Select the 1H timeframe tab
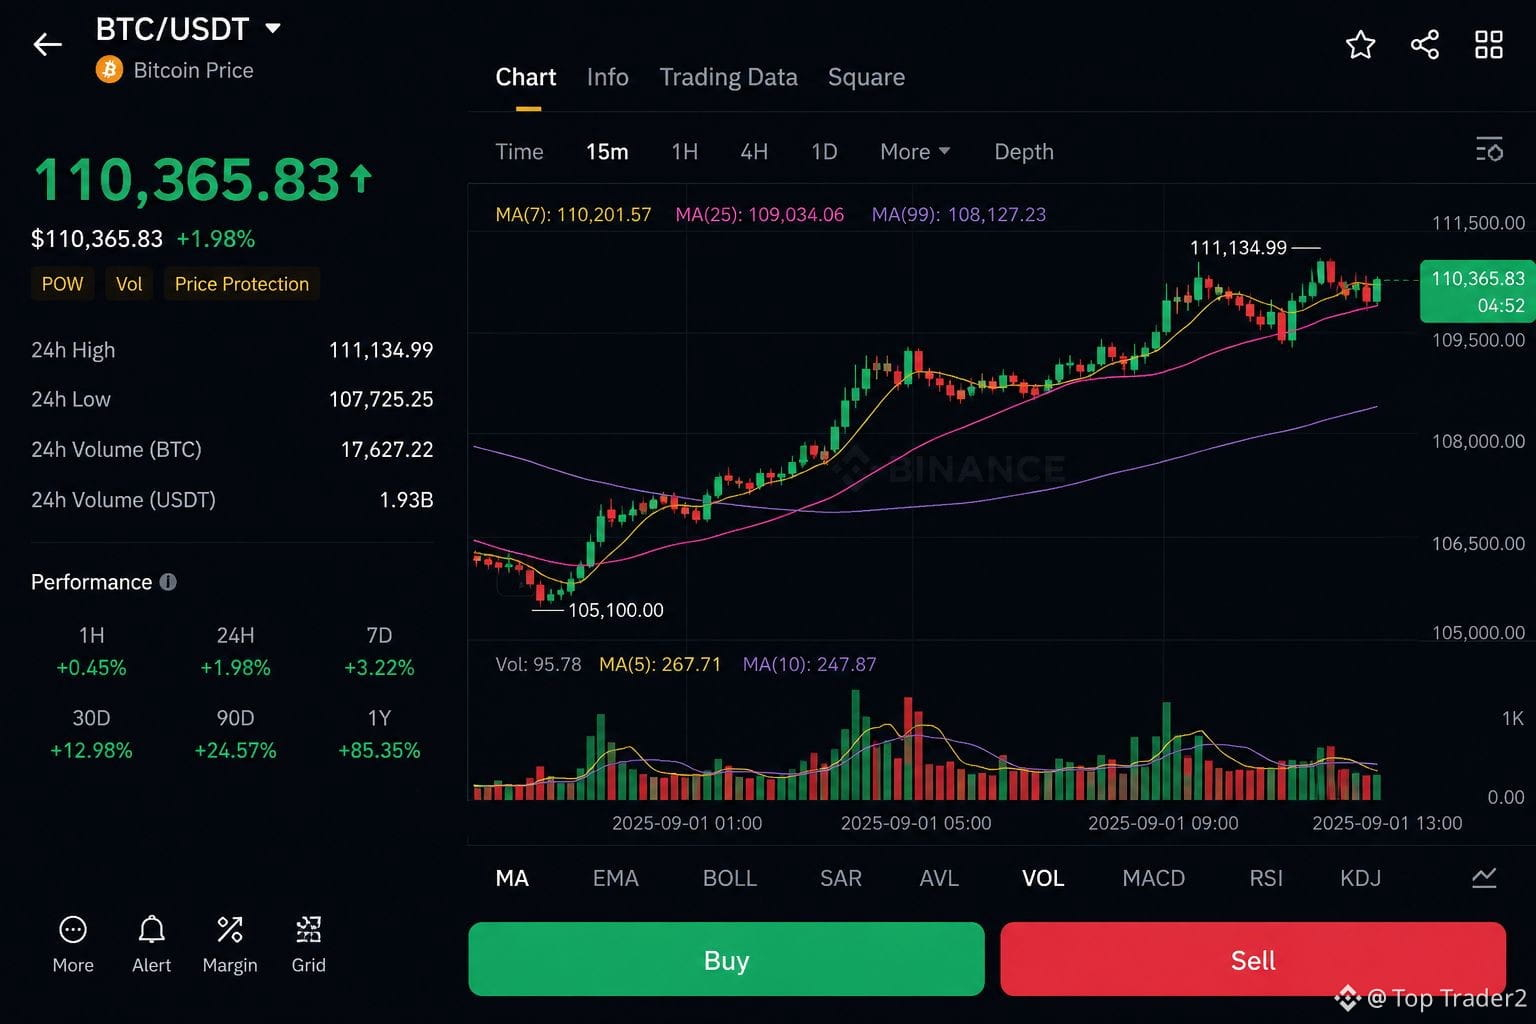Viewport: 1536px width, 1024px height. (x=685, y=151)
